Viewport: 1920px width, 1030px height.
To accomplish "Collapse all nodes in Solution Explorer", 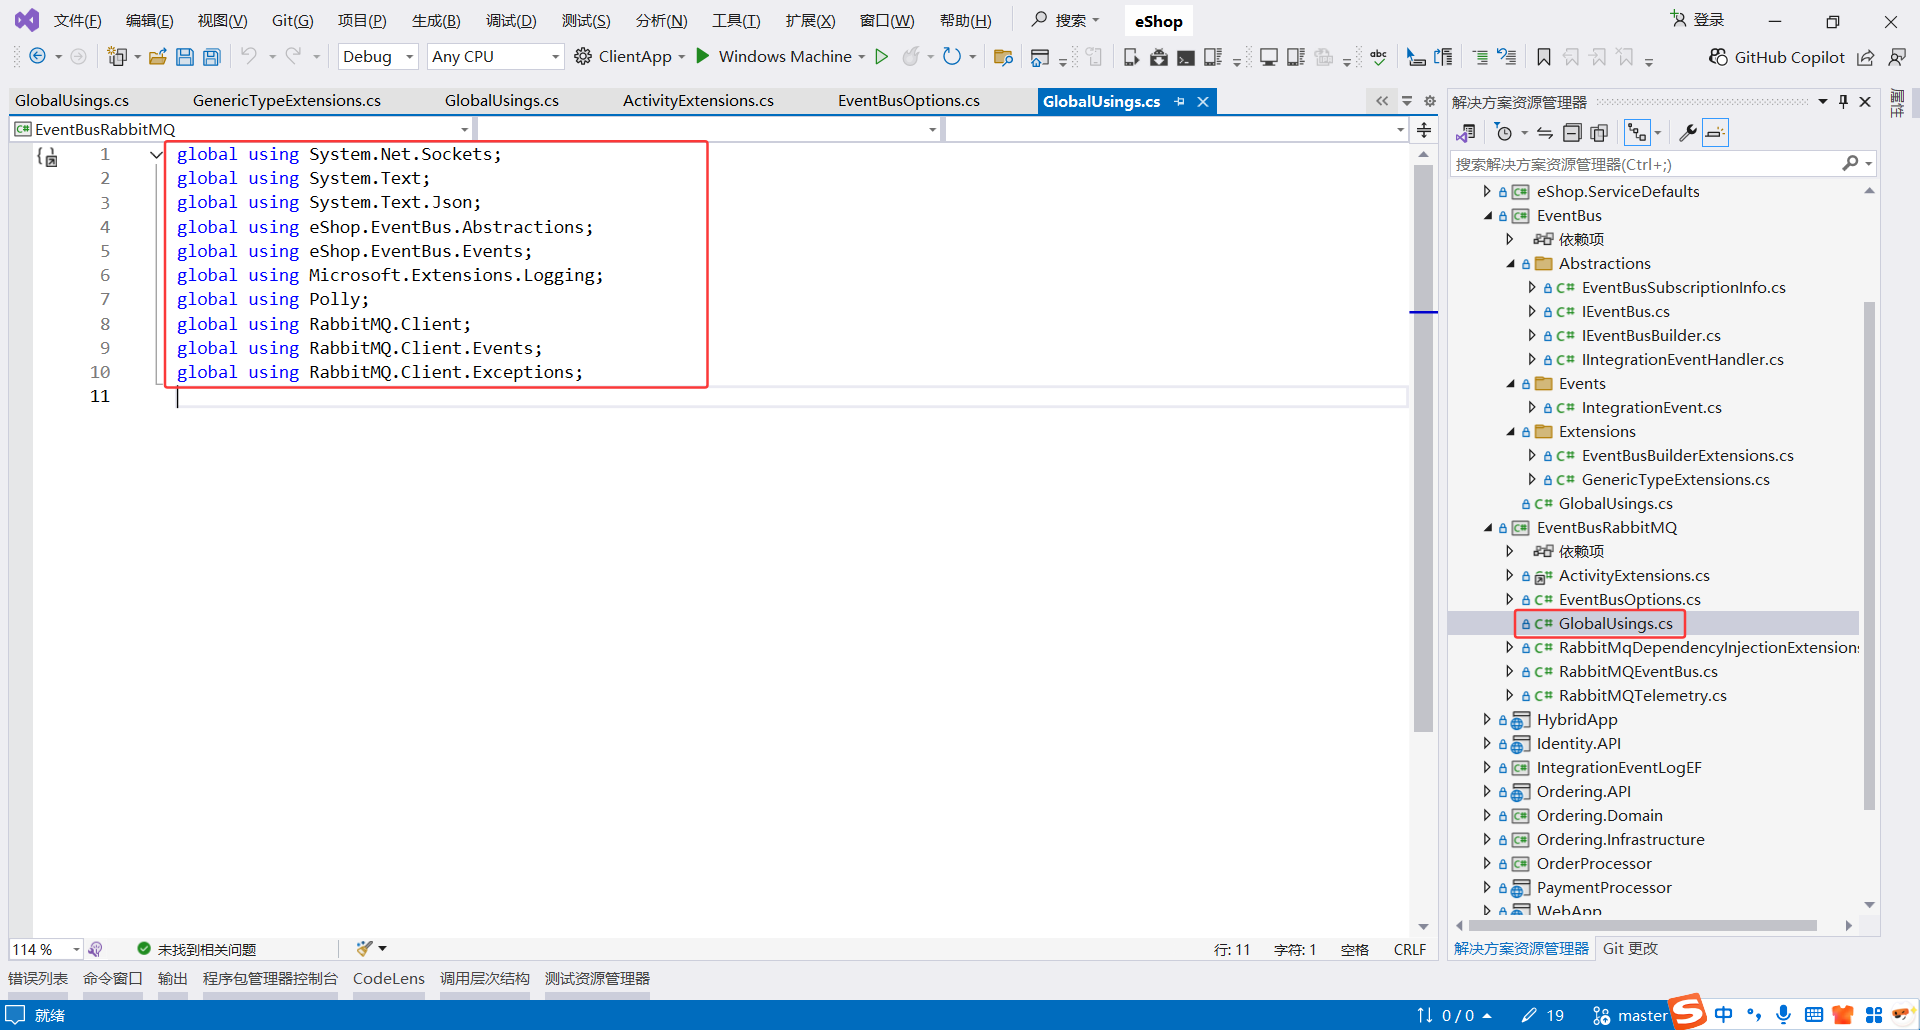I will tap(1572, 132).
